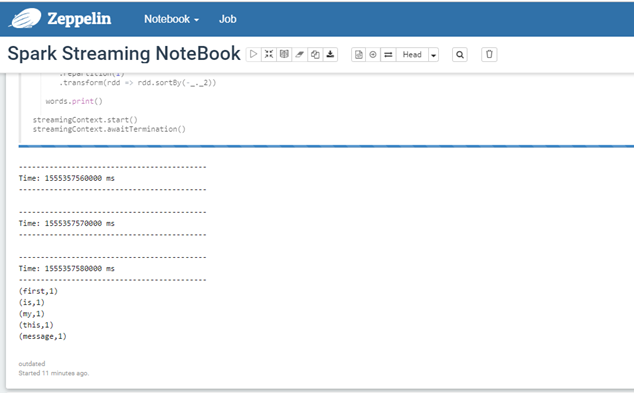Export this note with the download icon

coord(330,54)
